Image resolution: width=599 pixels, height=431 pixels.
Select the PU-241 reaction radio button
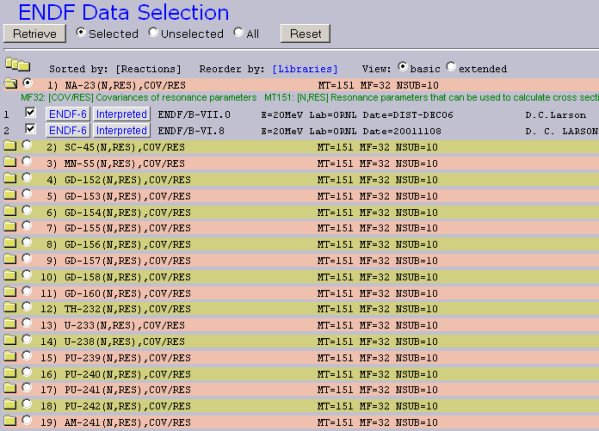point(27,388)
